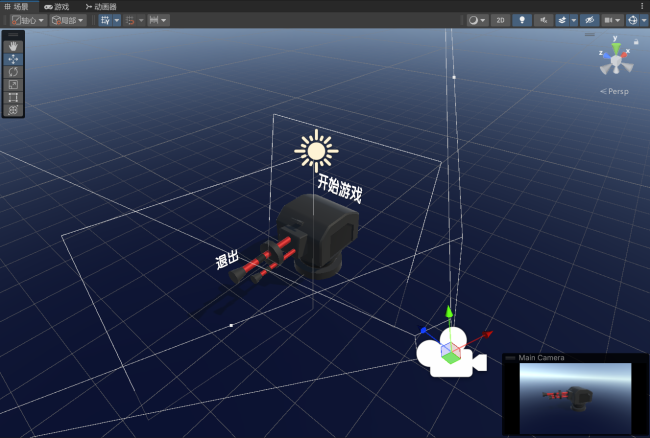Image resolution: width=650 pixels, height=438 pixels.
Task: Click the Main Camera preview thumbnail
Action: [575, 397]
